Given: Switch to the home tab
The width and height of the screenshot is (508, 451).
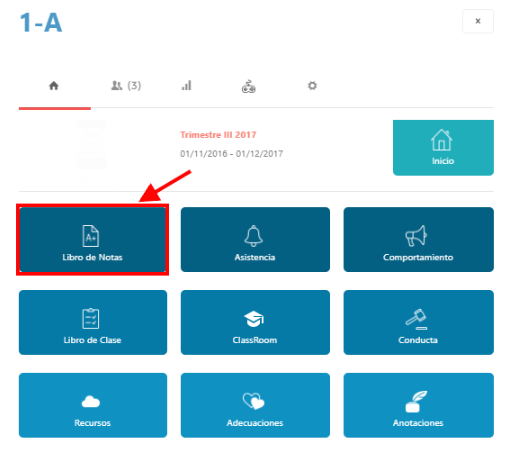Looking at the screenshot, I should point(54,86).
